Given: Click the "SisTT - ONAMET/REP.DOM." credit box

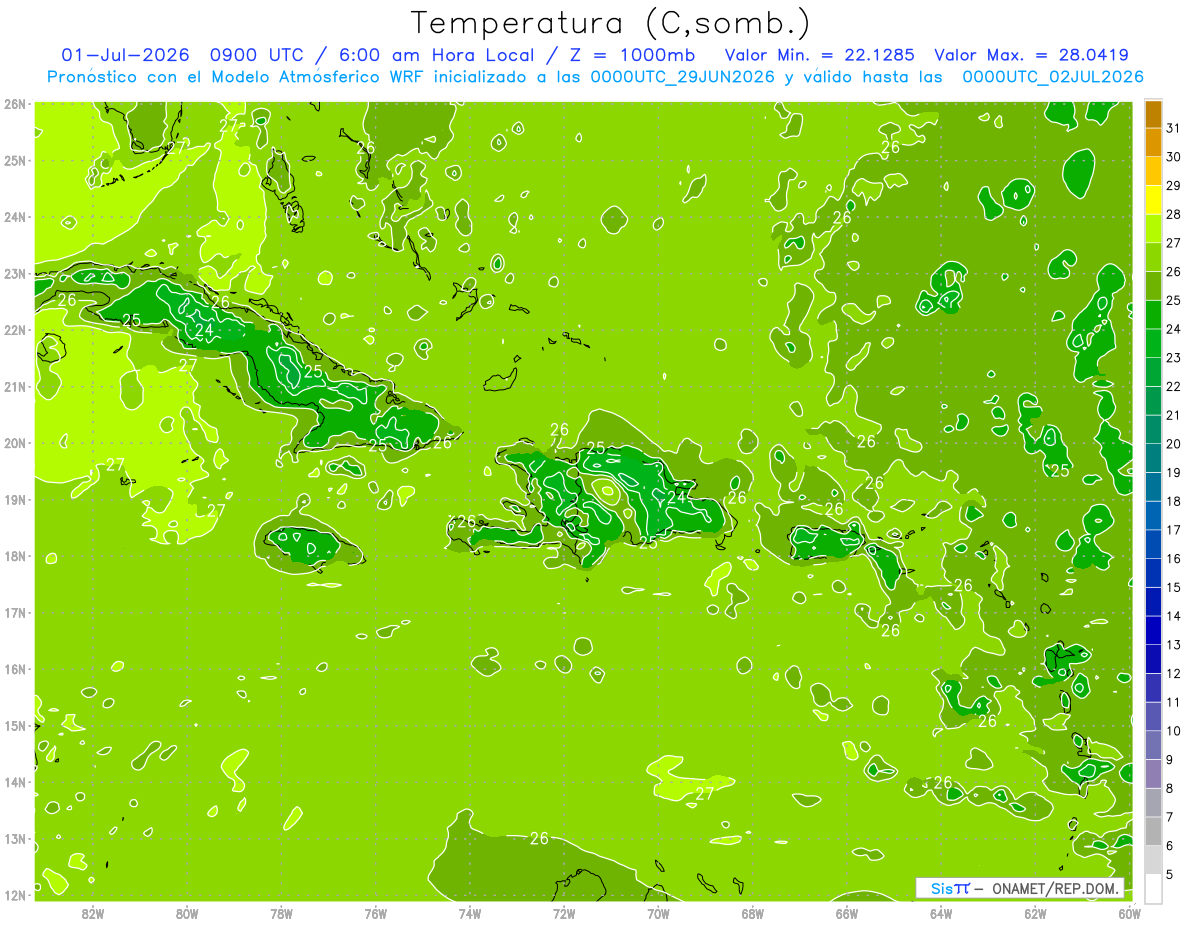Looking at the screenshot, I should [1020, 888].
